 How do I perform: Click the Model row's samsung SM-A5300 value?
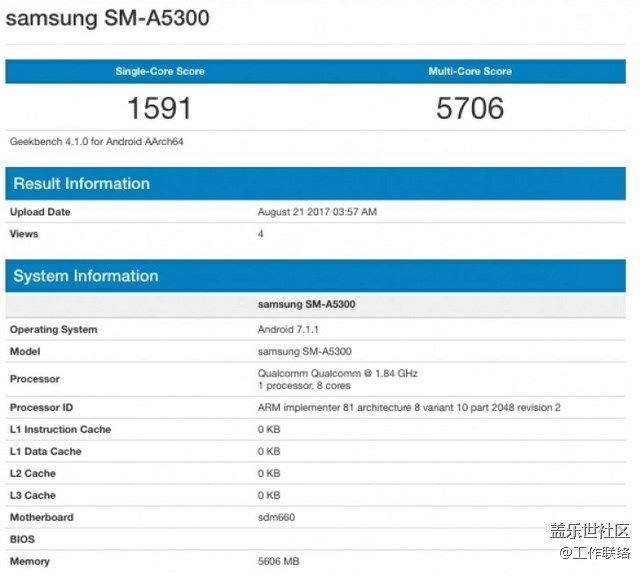pyautogui.click(x=304, y=351)
